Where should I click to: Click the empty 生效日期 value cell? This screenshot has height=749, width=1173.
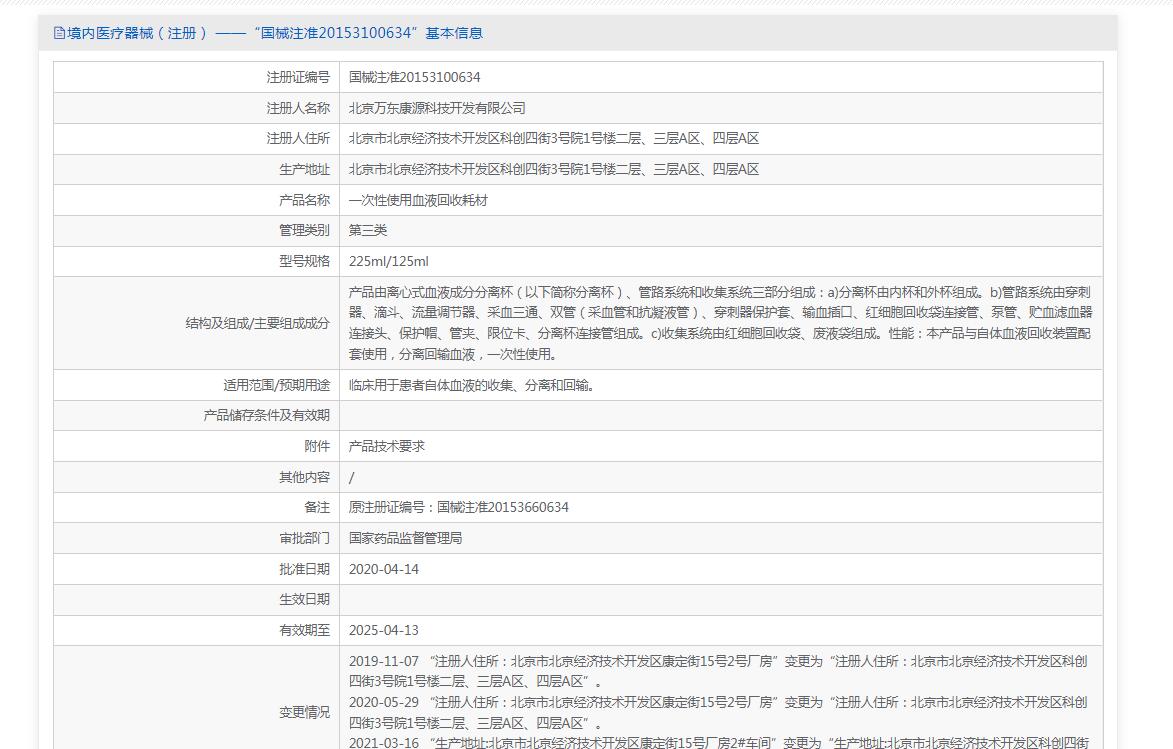[720, 599]
